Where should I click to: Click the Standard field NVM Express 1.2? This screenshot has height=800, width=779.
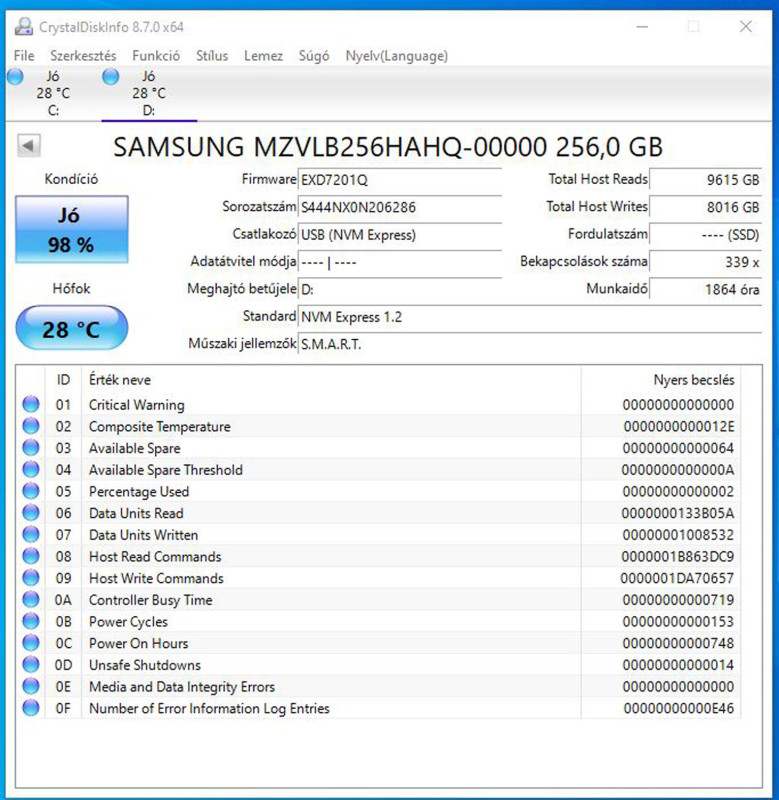tap(530, 317)
